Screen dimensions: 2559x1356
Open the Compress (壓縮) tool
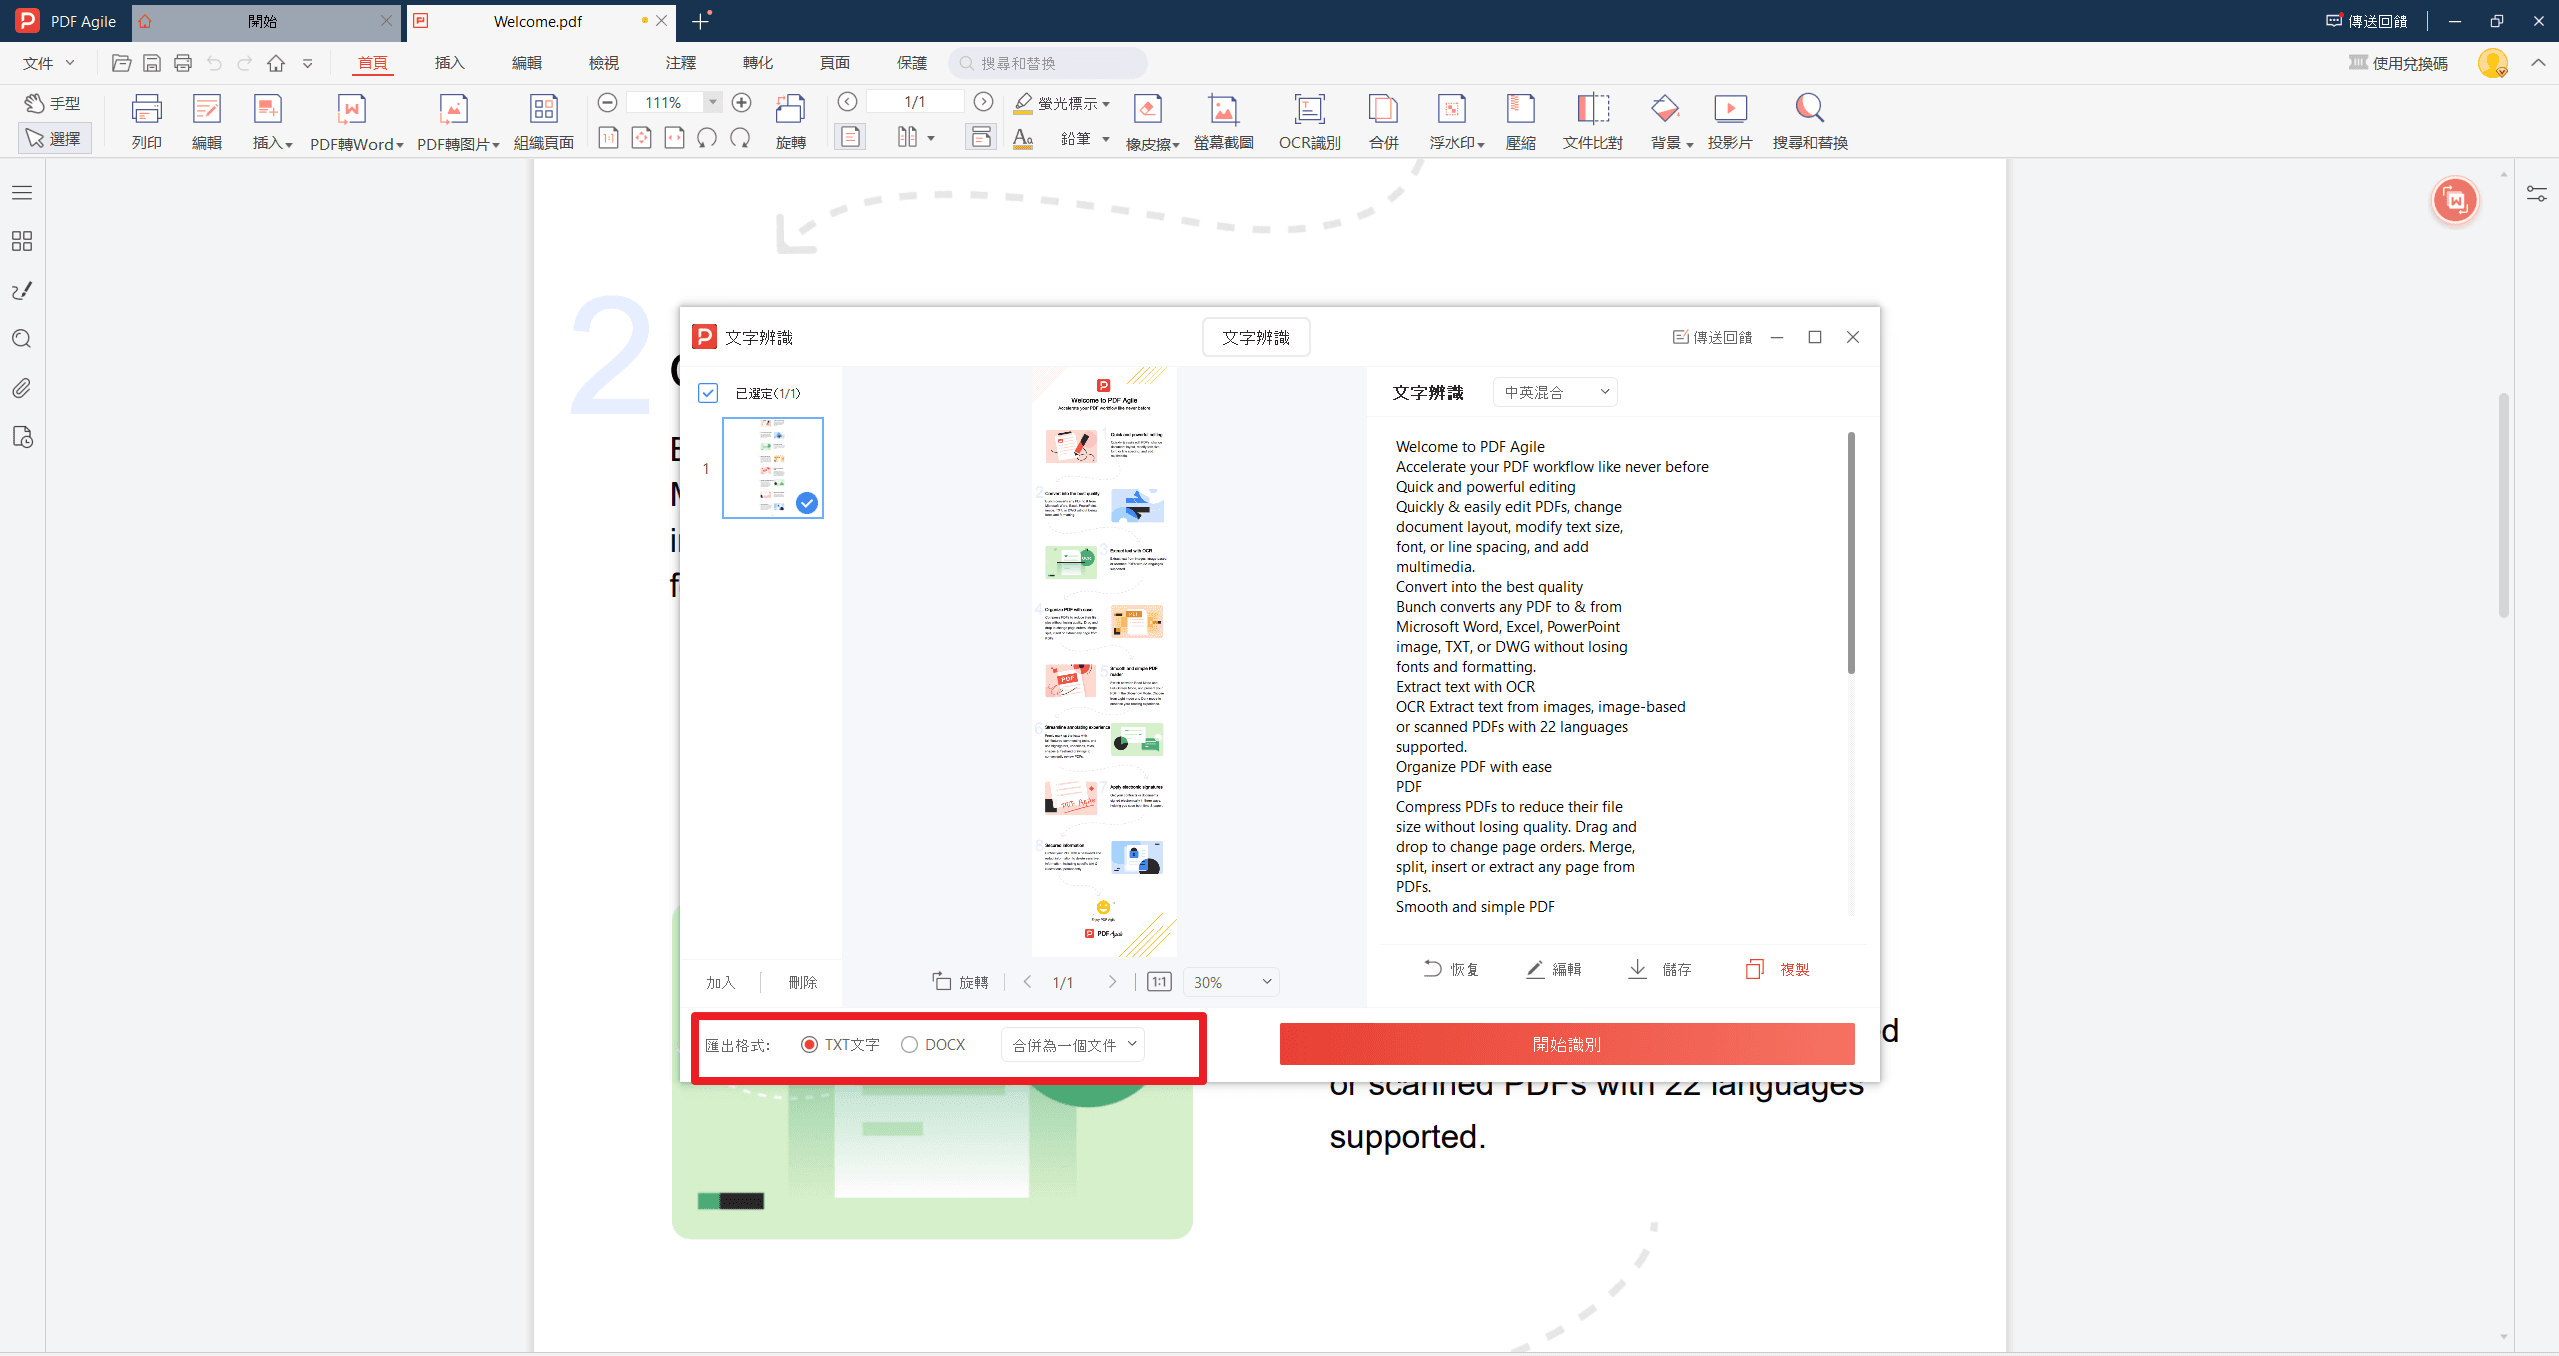(1520, 122)
